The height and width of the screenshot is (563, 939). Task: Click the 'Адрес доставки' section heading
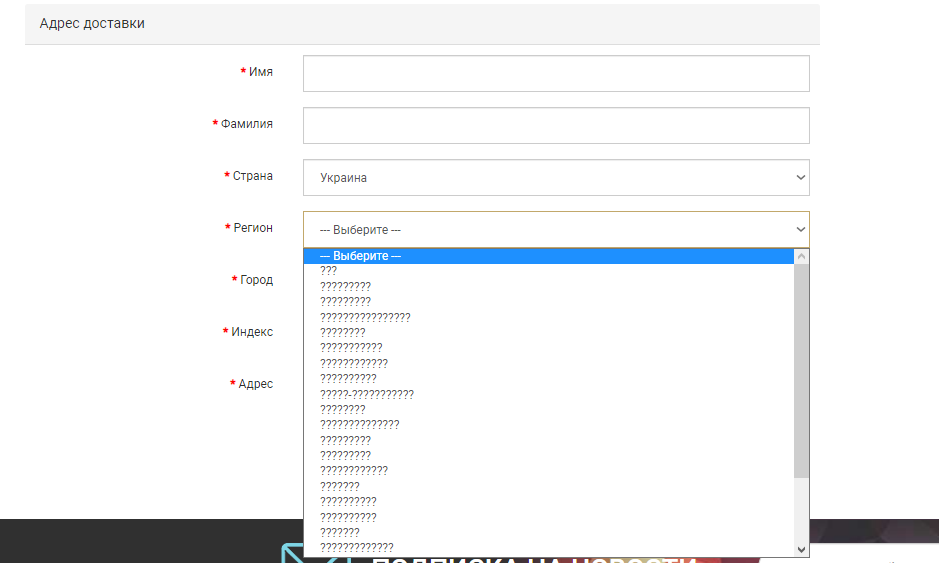pyautogui.click(x=92, y=23)
